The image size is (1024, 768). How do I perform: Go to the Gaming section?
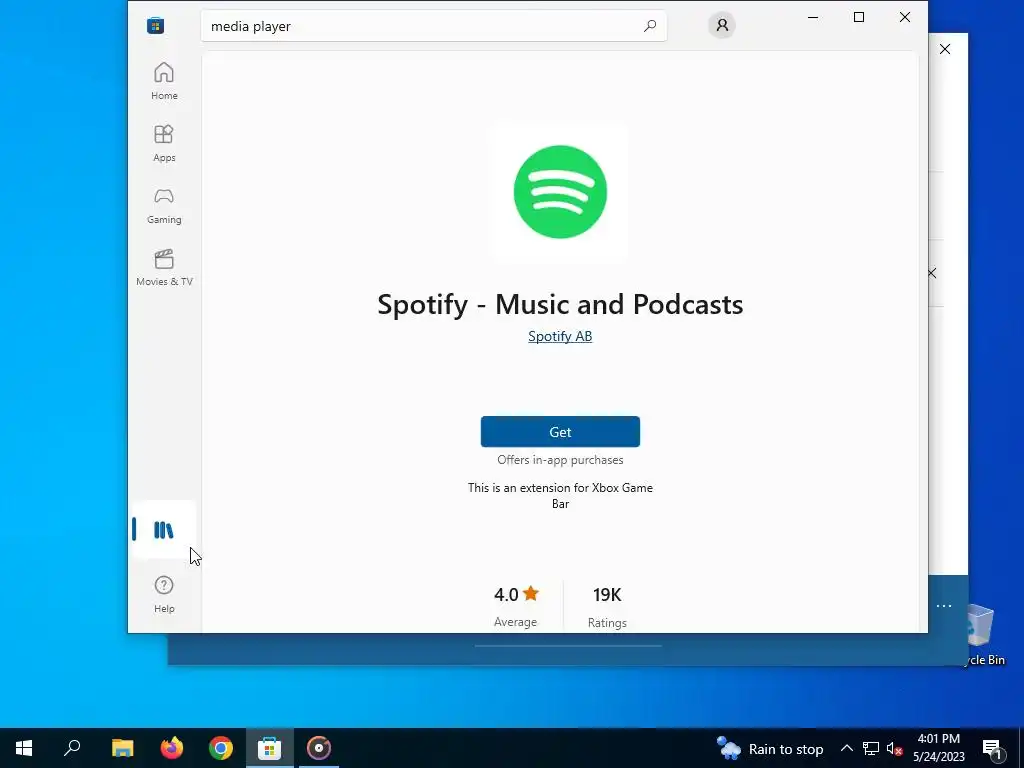(x=164, y=206)
